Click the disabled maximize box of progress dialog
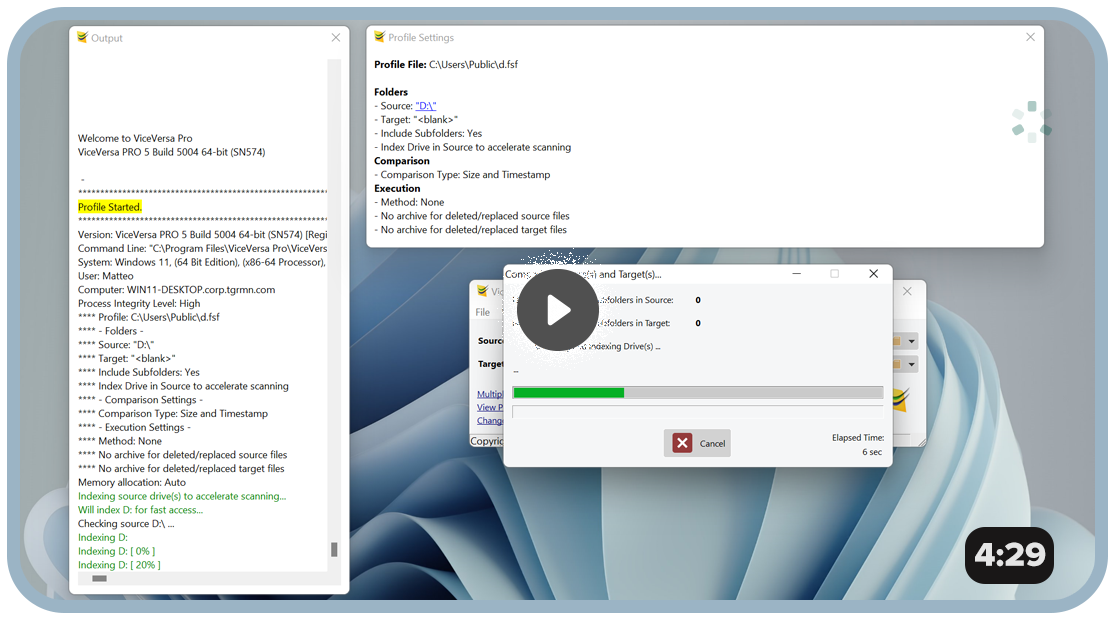The image size is (1116, 620). (834, 274)
